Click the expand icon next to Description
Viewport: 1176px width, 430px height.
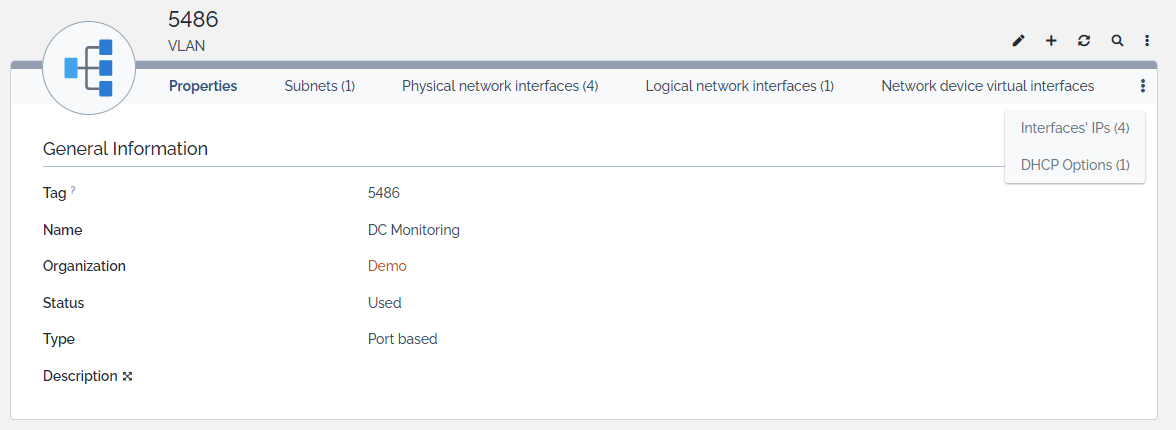pyautogui.click(x=127, y=377)
